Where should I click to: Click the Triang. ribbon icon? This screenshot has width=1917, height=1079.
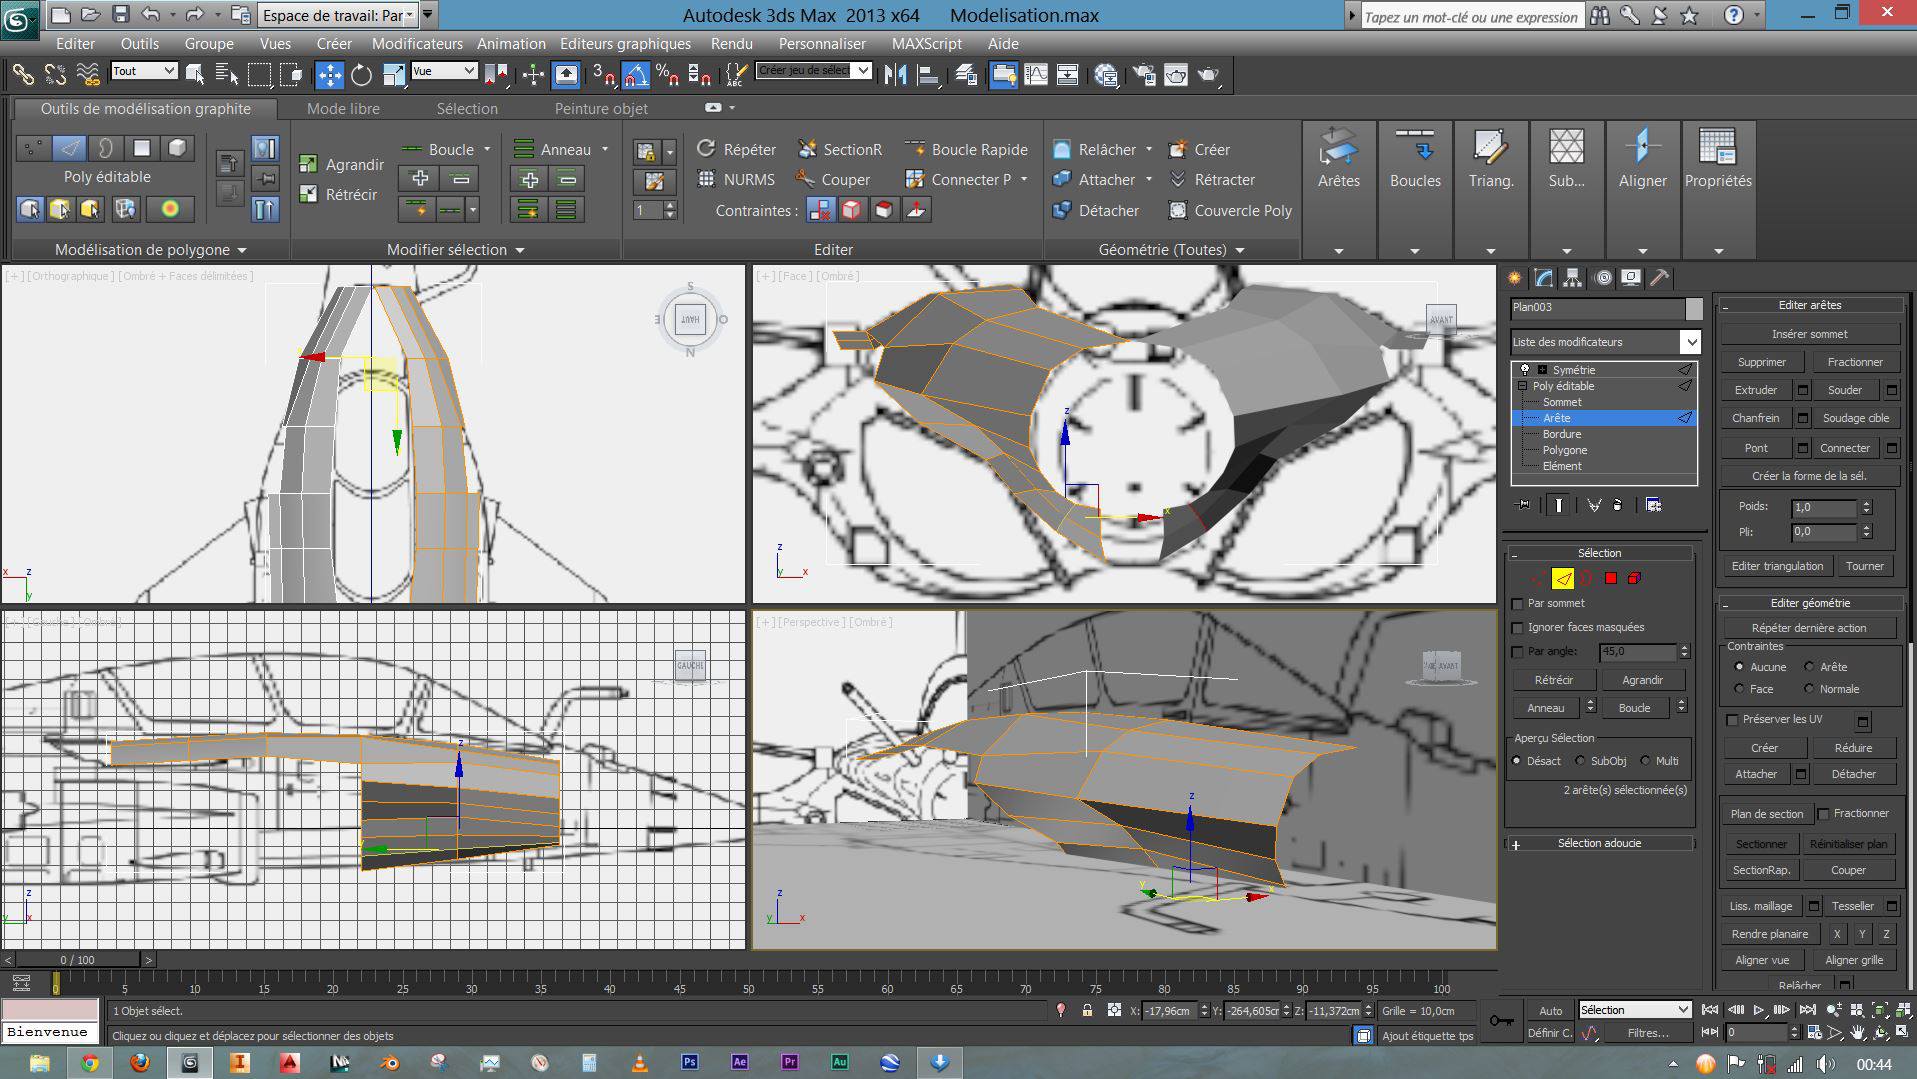[1490, 160]
